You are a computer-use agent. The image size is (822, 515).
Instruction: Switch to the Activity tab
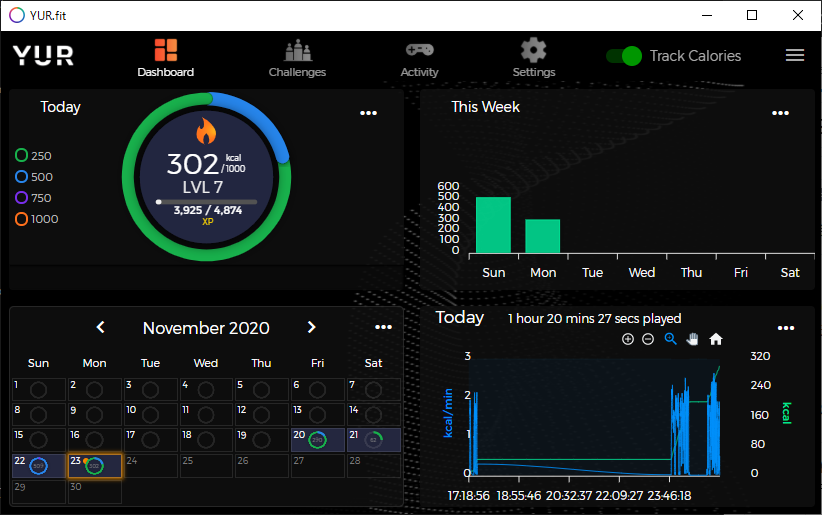pos(419,58)
